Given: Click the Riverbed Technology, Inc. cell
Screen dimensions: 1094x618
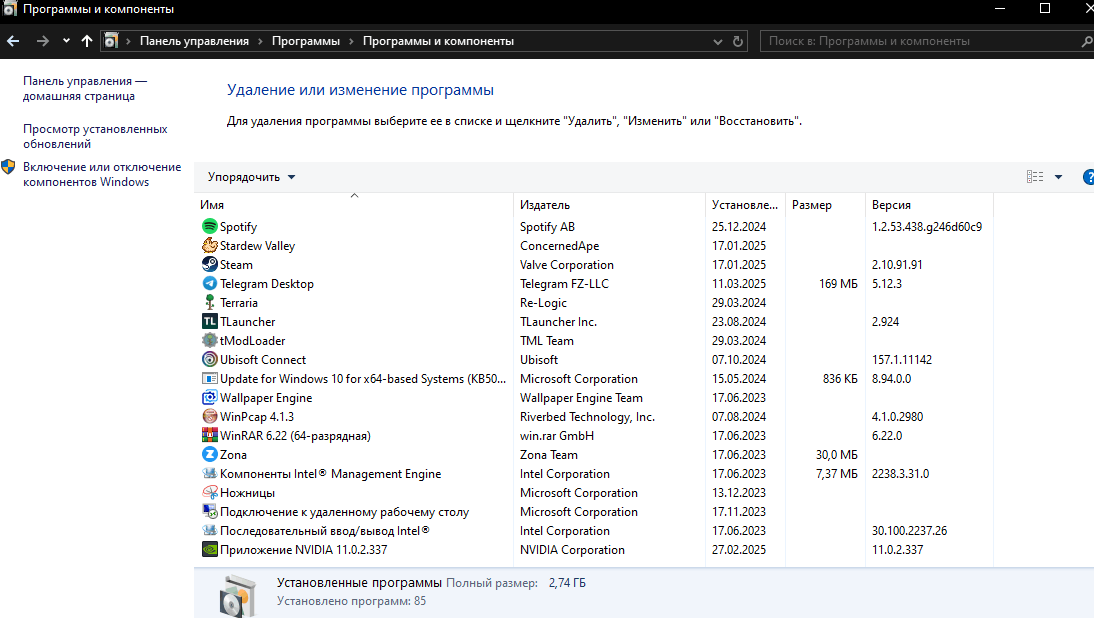Looking at the screenshot, I should point(587,416).
